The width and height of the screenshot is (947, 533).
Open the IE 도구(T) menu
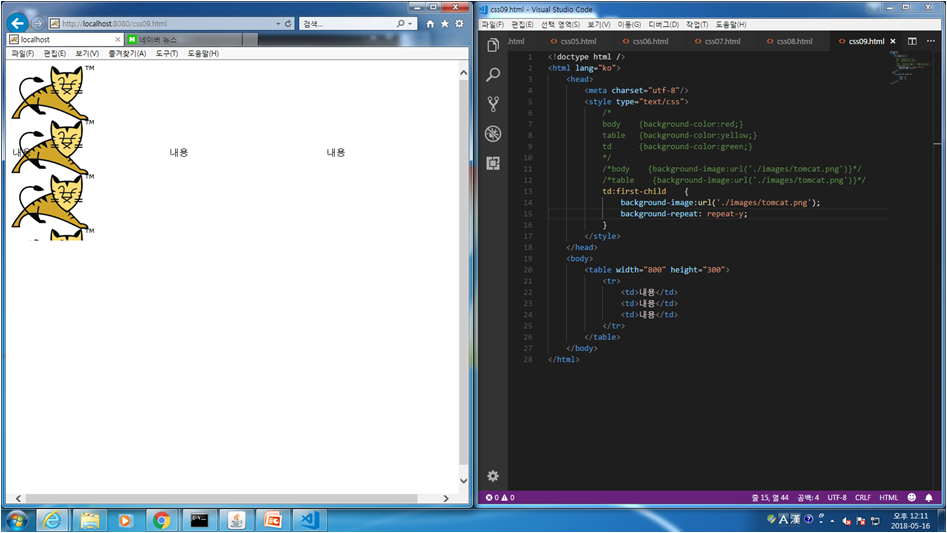tap(167, 53)
